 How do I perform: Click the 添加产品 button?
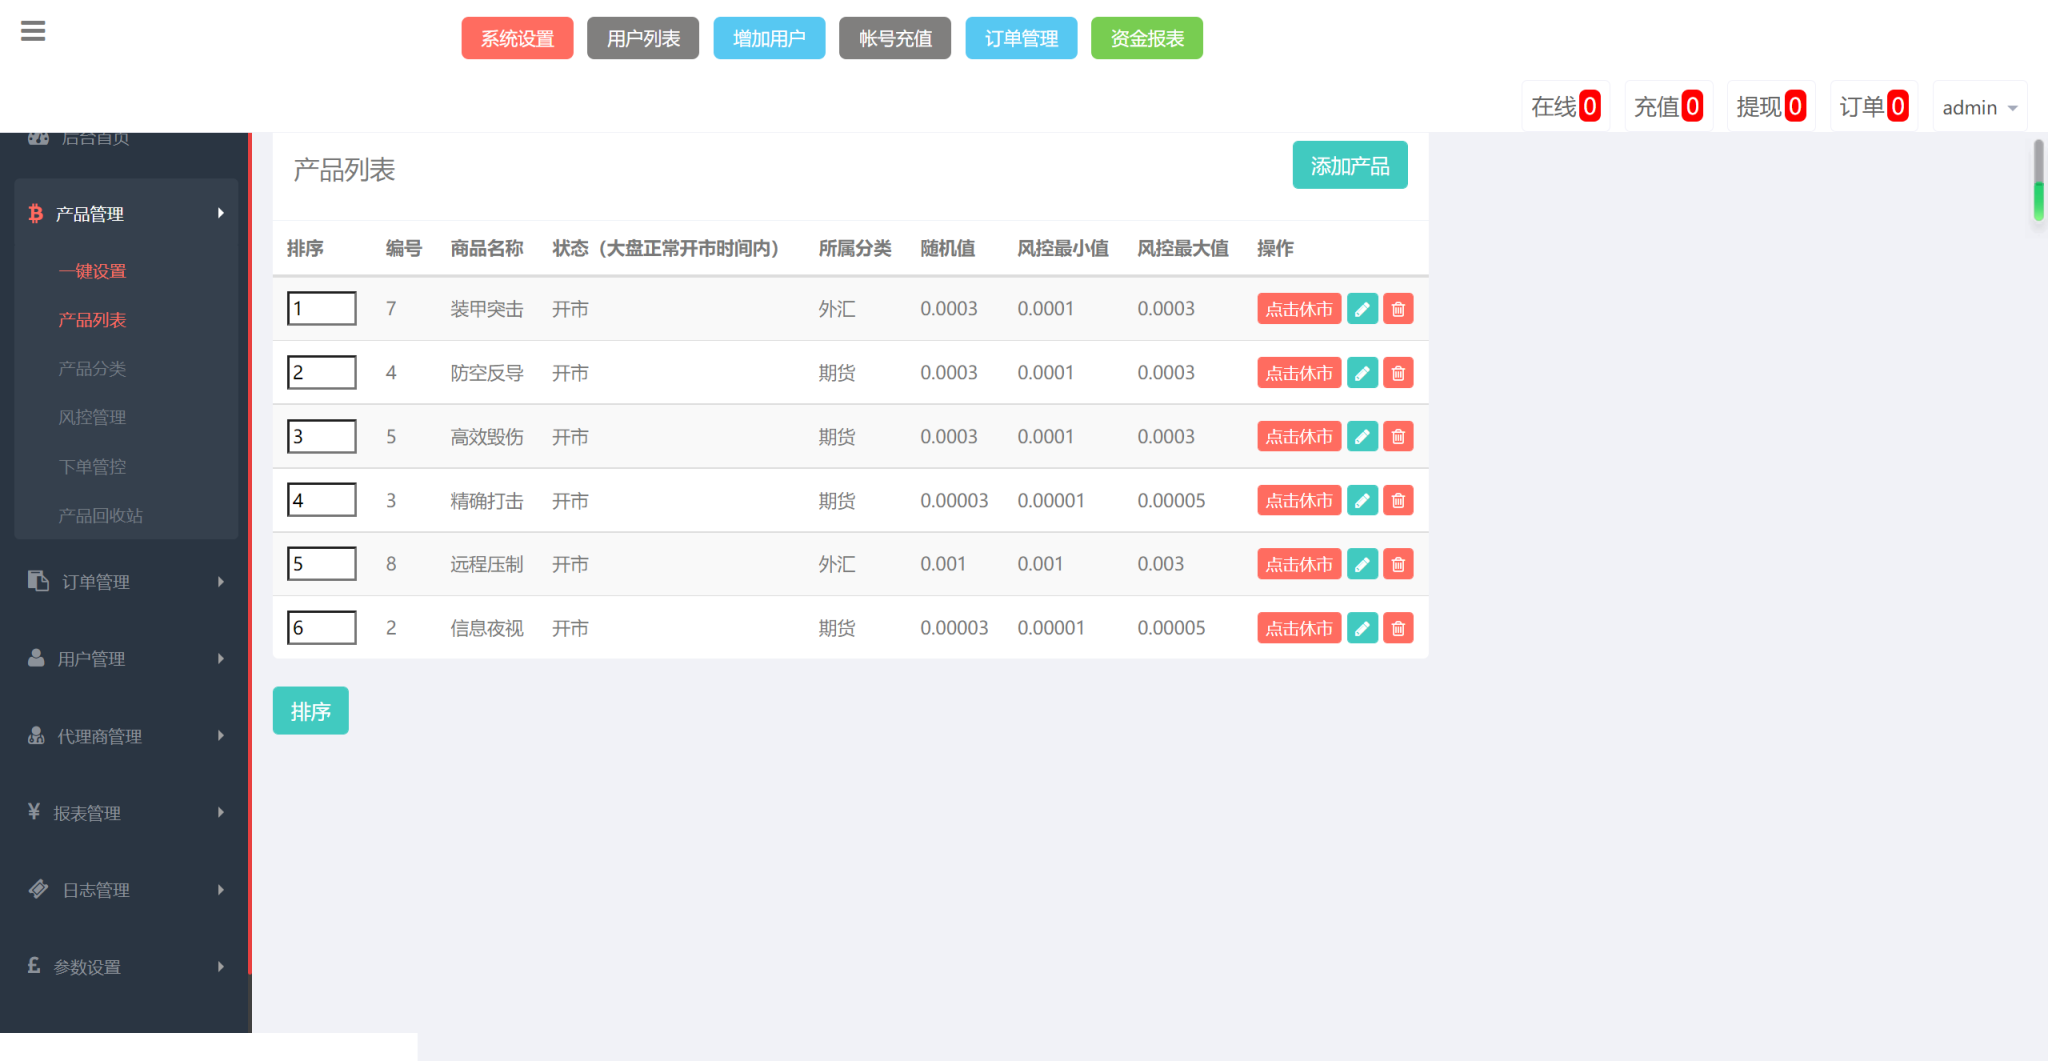pyautogui.click(x=1350, y=165)
